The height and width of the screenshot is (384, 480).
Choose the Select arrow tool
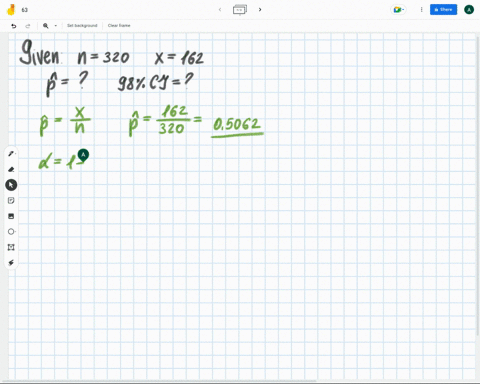(x=11, y=185)
